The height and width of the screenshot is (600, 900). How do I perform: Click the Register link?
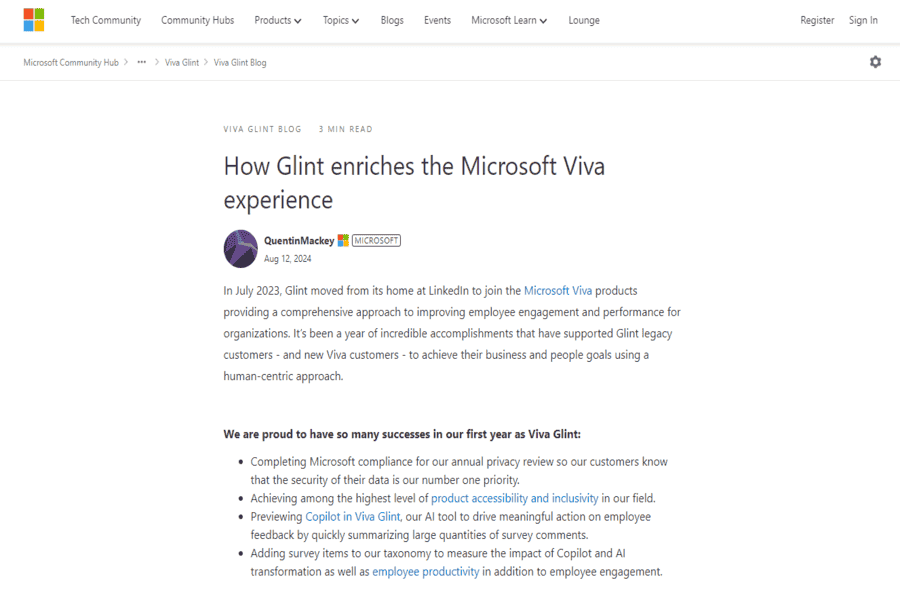(817, 21)
